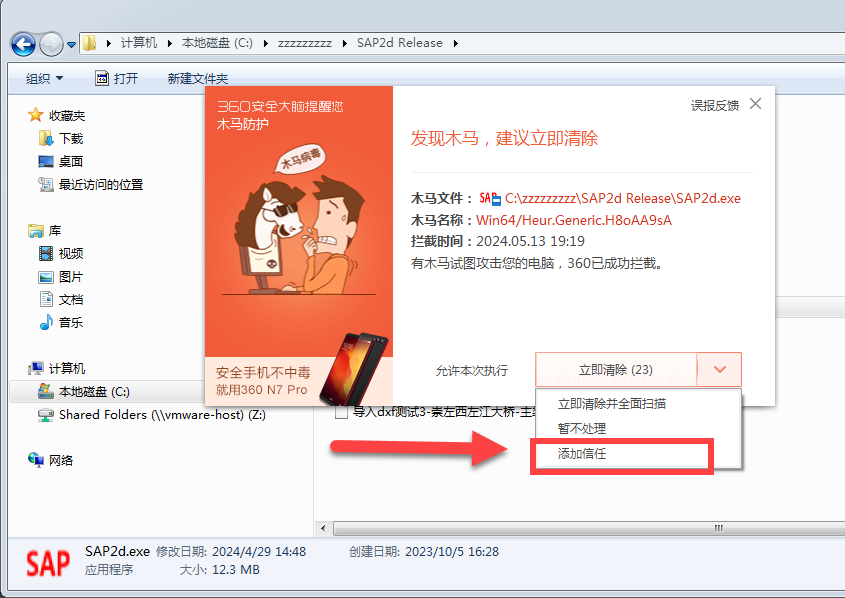Open the 音乐 library
The width and height of the screenshot is (845, 598).
click(x=71, y=323)
